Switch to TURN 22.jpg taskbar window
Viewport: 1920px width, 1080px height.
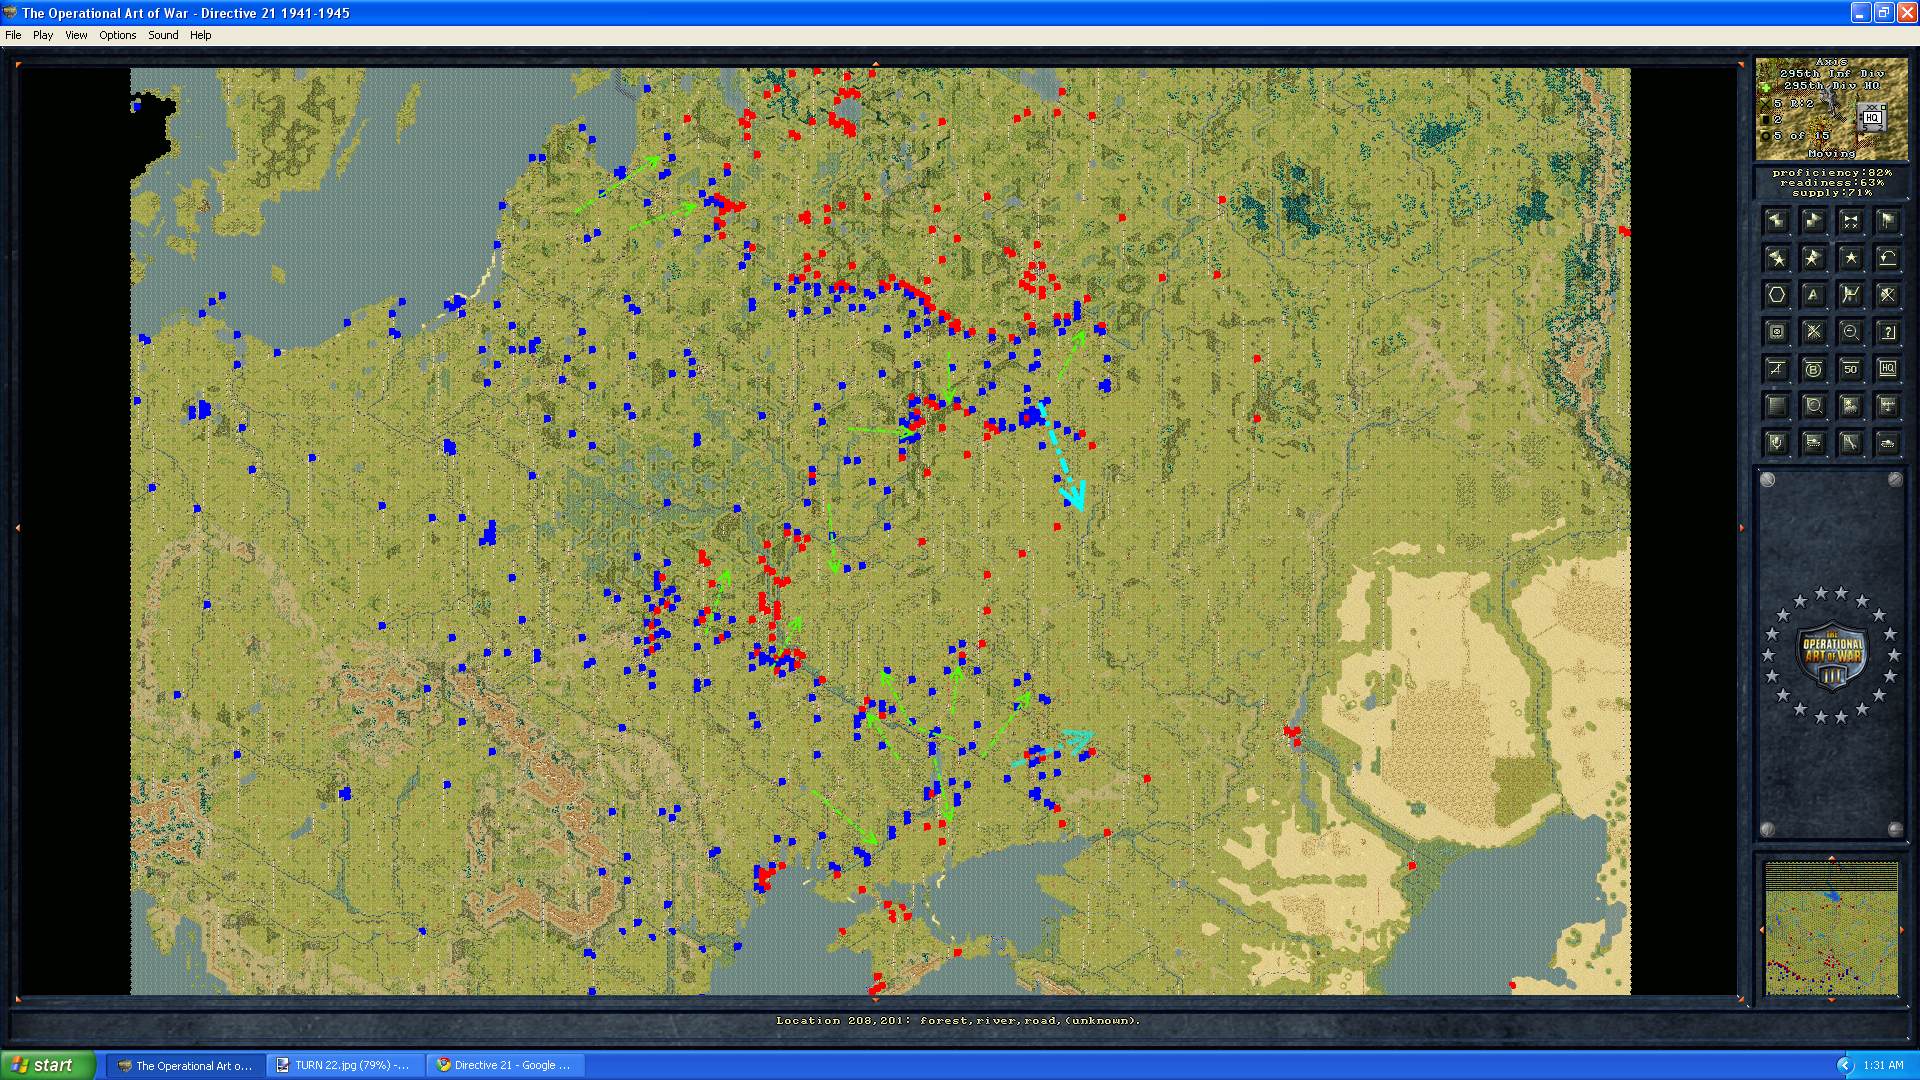coord(346,1065)
